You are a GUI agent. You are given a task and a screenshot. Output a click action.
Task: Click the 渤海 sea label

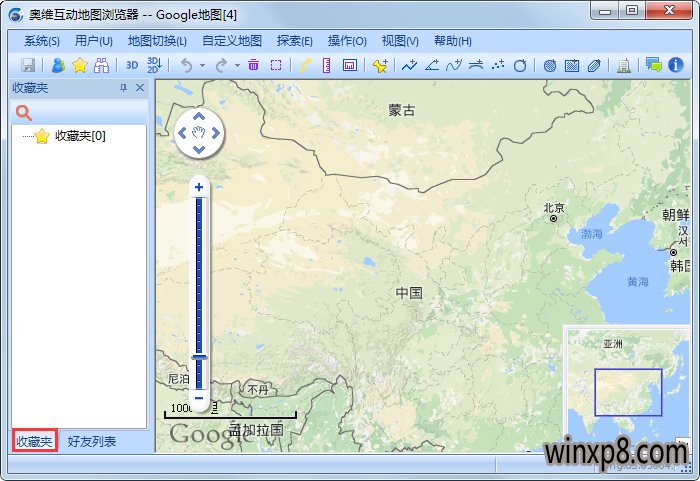click(592, 233)
